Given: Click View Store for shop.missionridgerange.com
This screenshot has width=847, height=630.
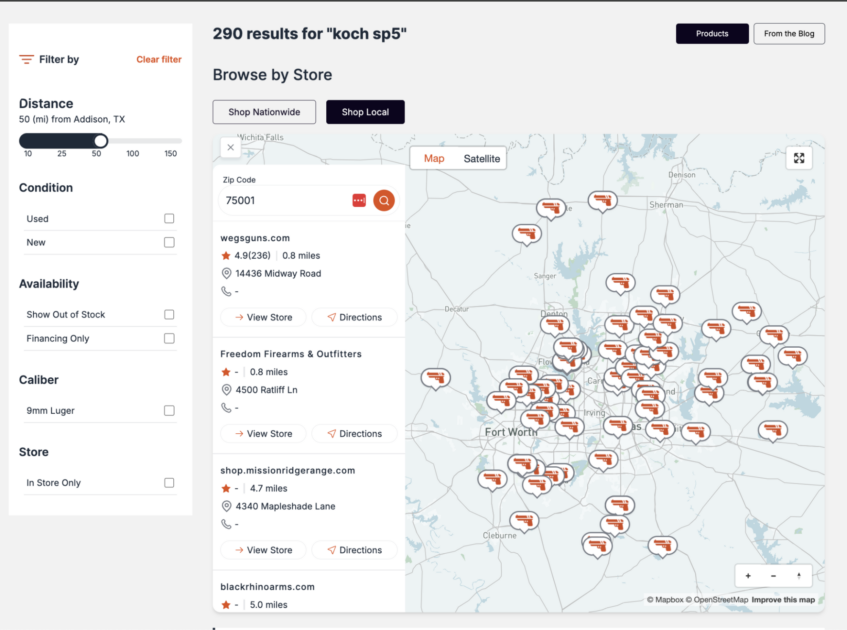Looking at the screenshot, I should tap(264, 549).
